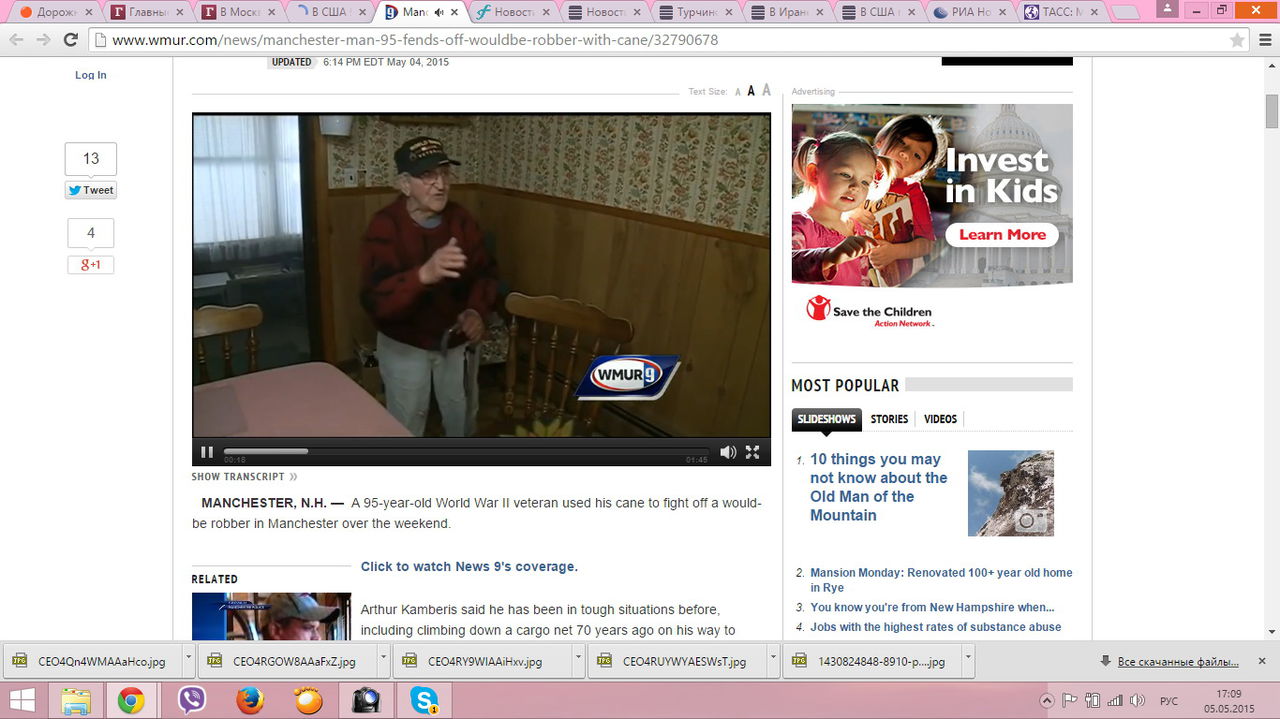Click Learn More in the ad

pos(1002,235)
